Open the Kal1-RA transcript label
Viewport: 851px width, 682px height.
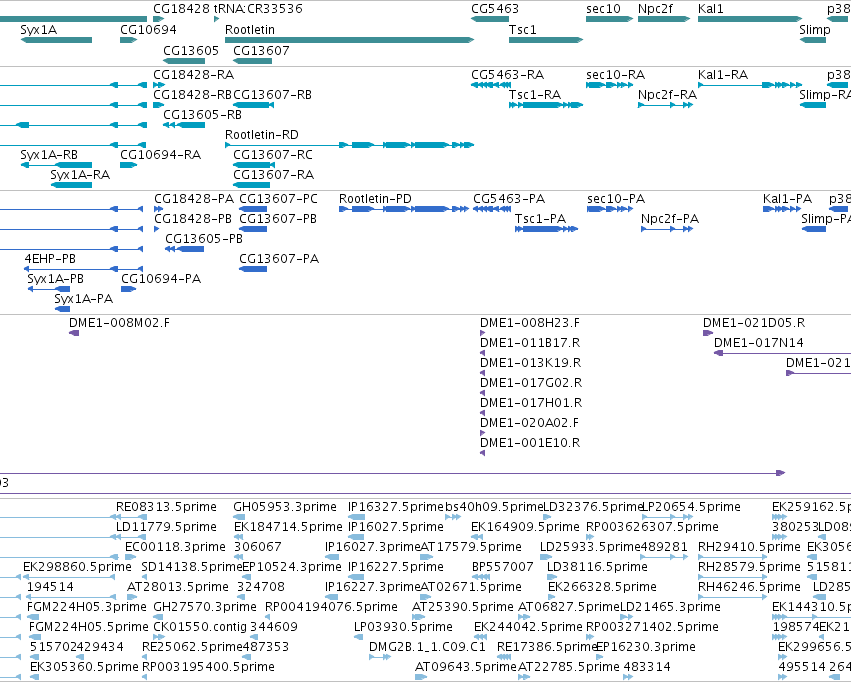point(723,75)
